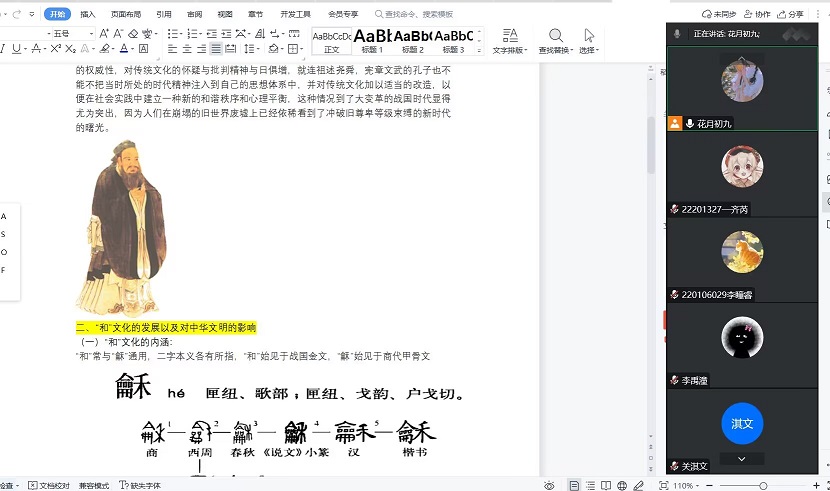The width and height of the screenshot is (830, 491).
Task: Click the 文字排版 layout icon
Action: coord(509,40)
